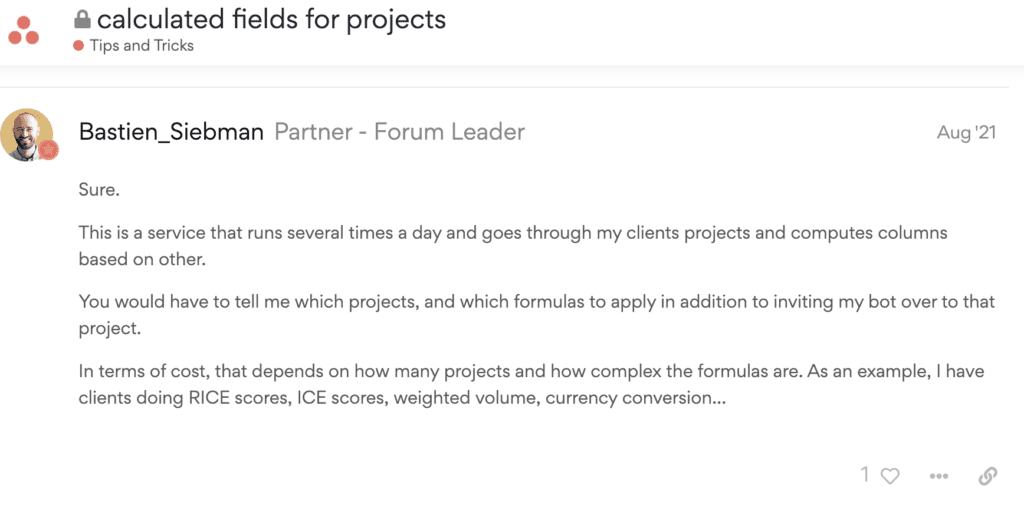1024x508 pixels.
Task: Like the post with the heart icon
Action: tap(890, 476)
